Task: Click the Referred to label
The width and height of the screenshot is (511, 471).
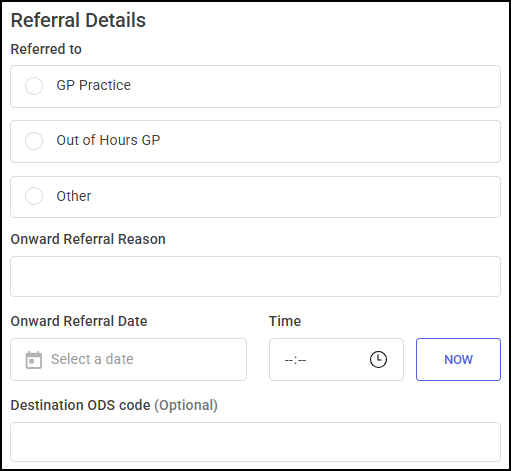Action: [46, 49]
